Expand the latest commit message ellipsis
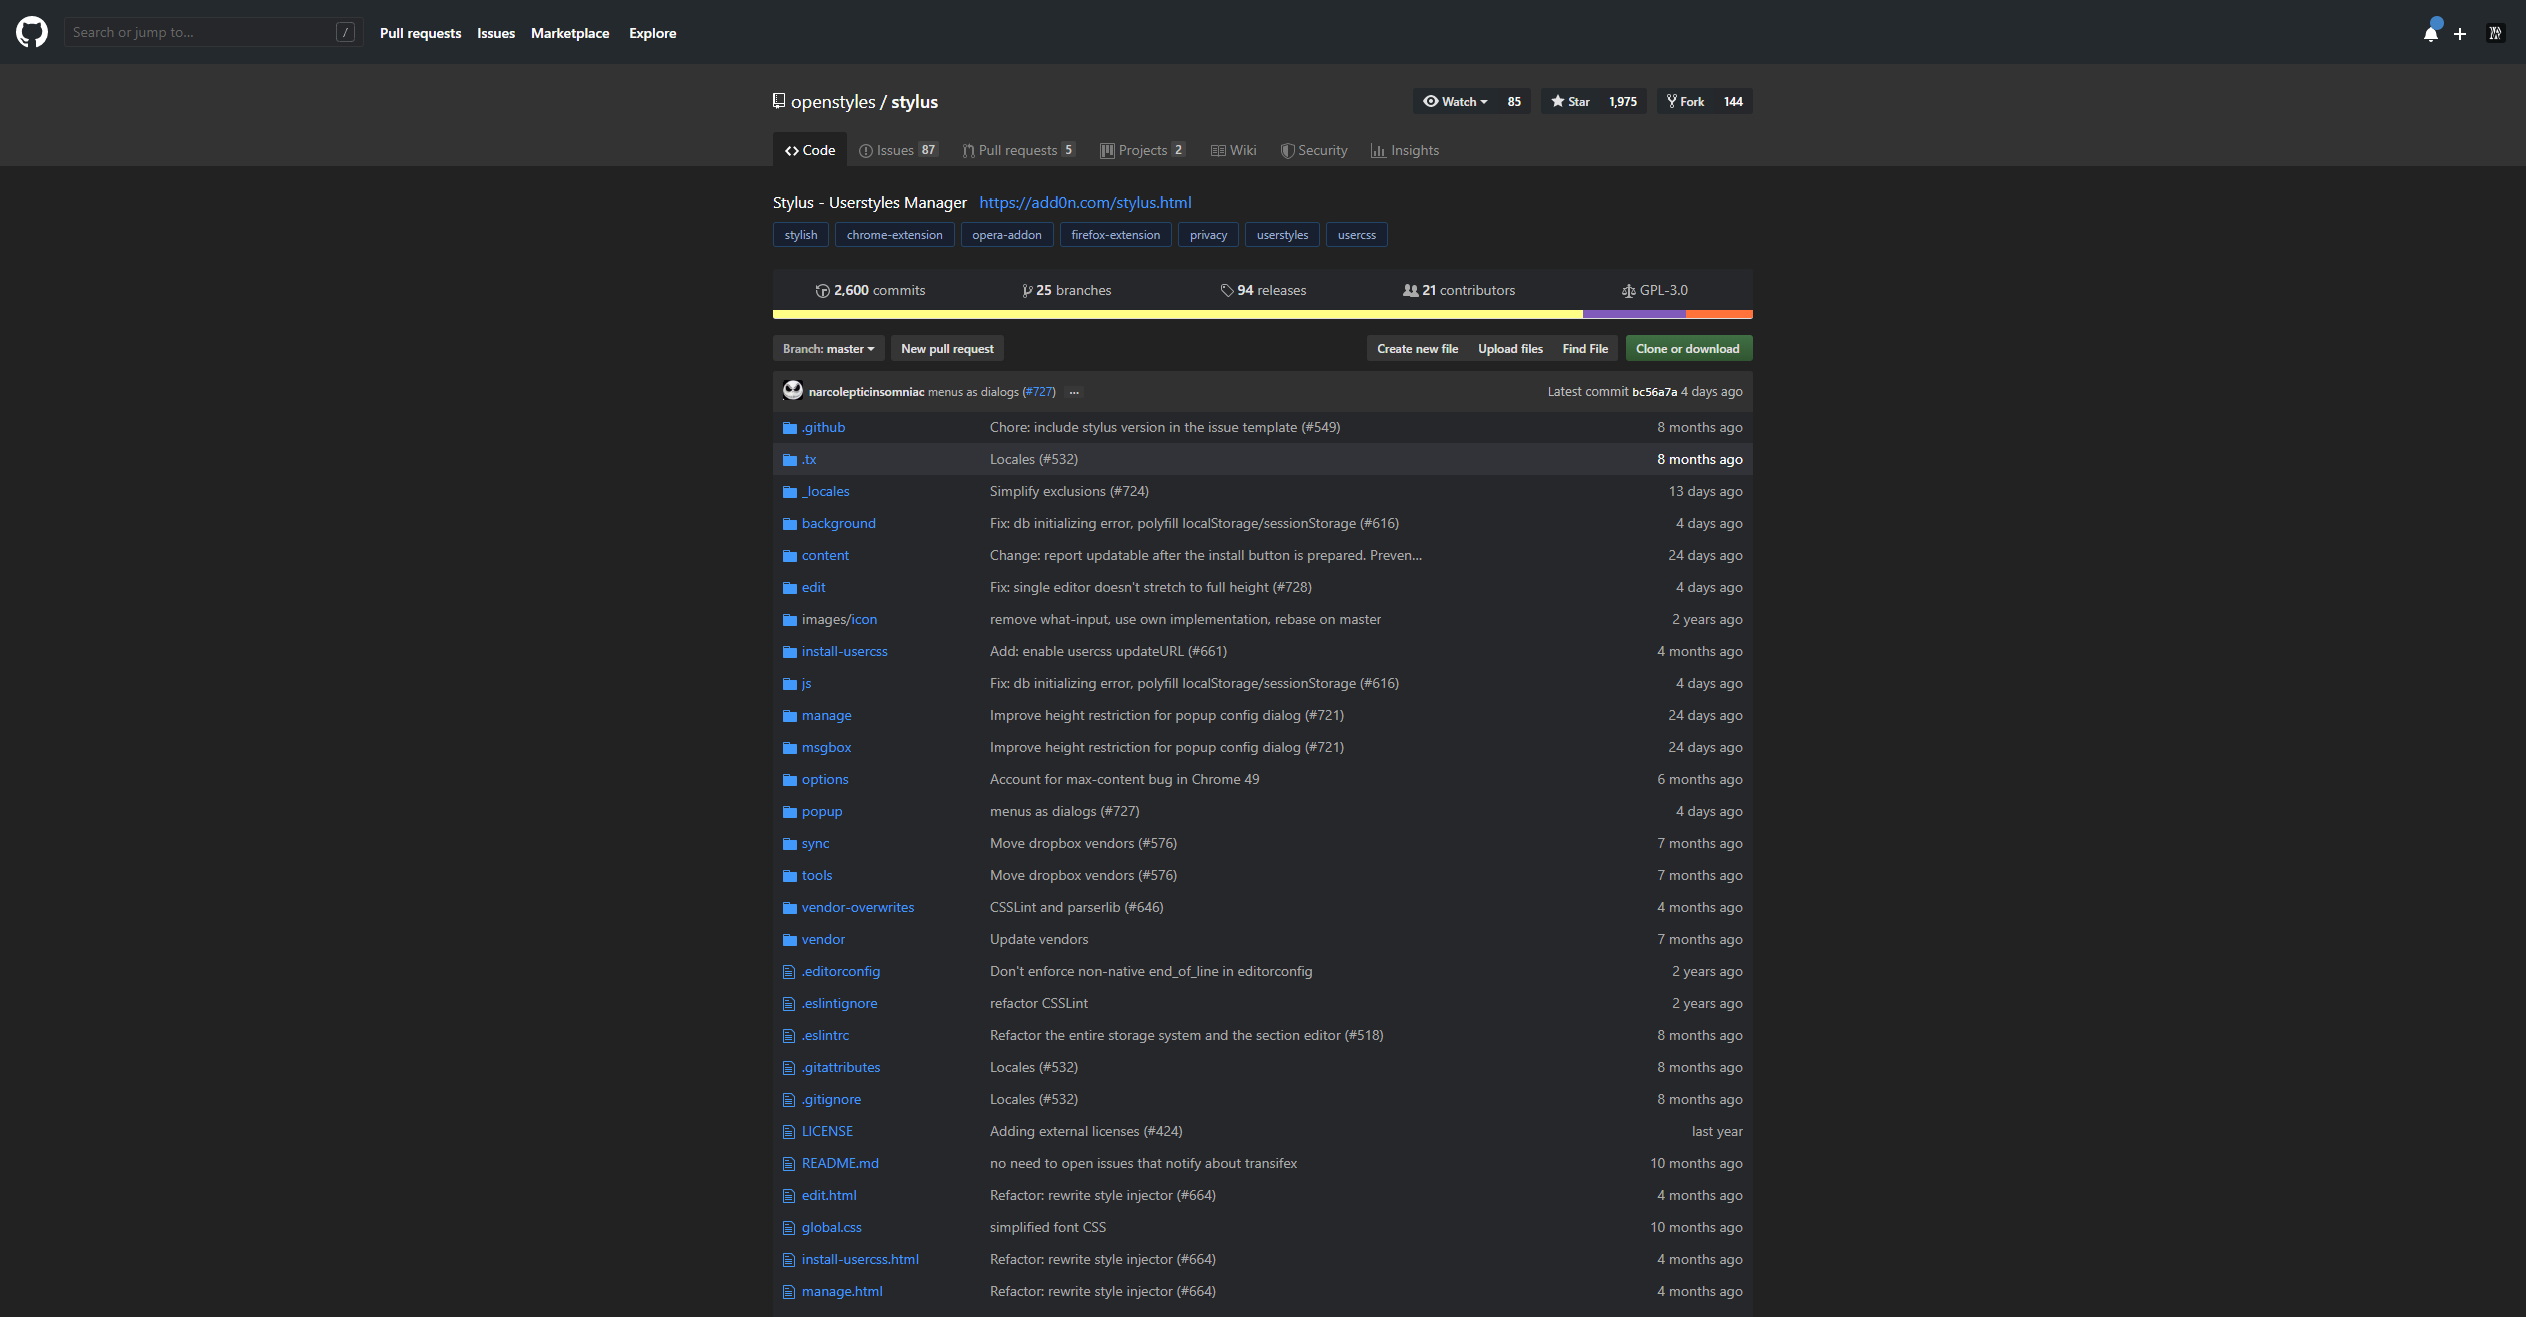Image resolution: width=2526 pixels, height=1317 pixels. (x=1074, y=392)
